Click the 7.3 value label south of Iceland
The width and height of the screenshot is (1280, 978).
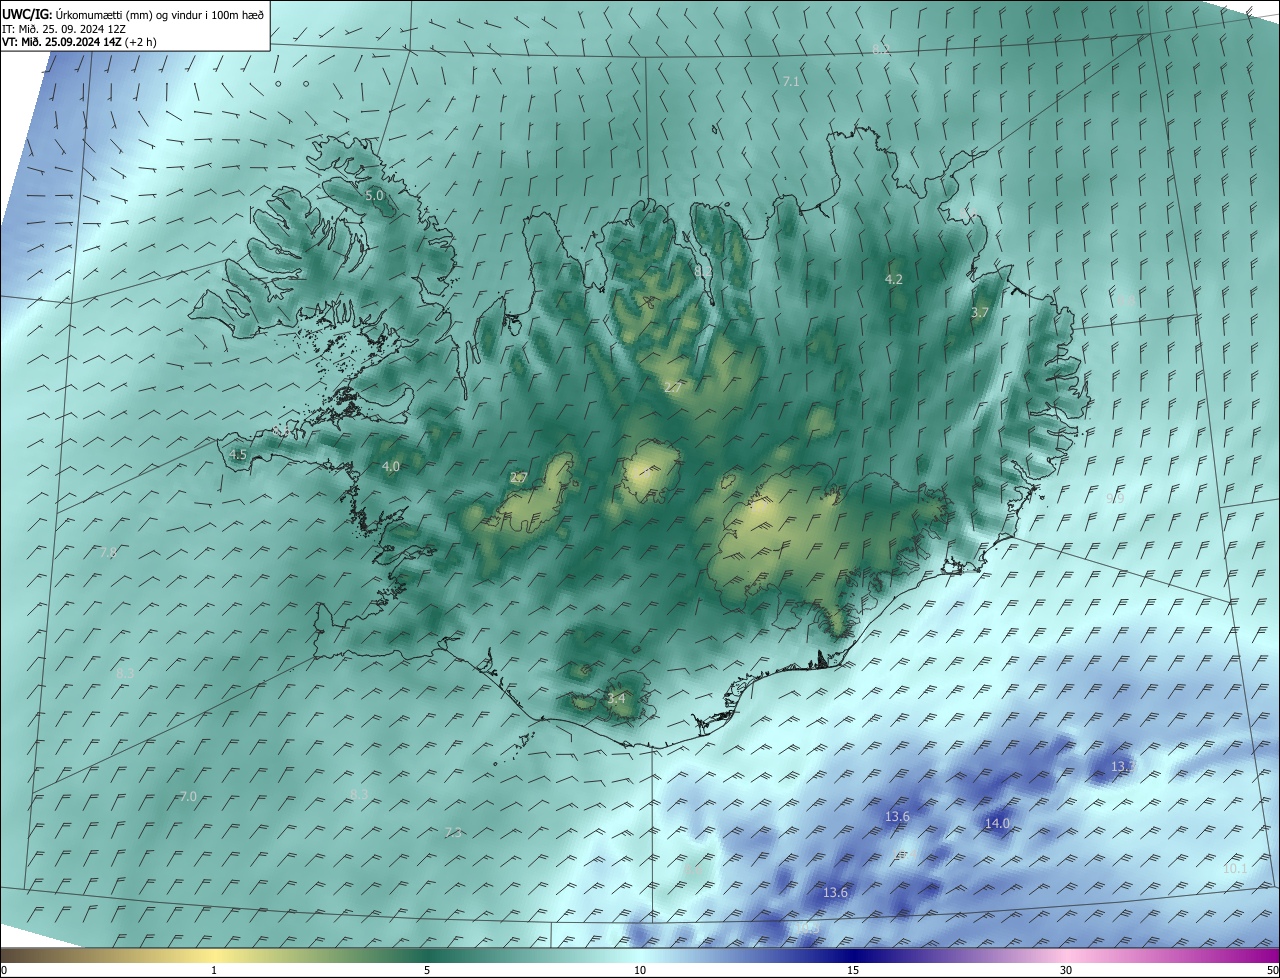click(x=453, y=832)
